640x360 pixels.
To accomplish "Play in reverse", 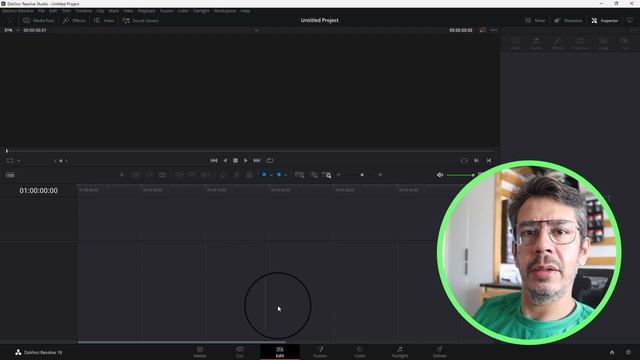I will pyautogui.click(x=225, y=161).
